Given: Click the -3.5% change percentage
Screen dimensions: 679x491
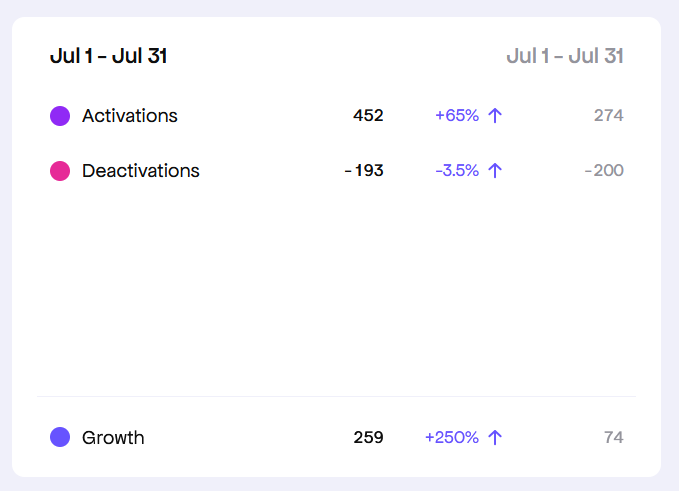Looking at the screenshot, I should tap(457, 171).
